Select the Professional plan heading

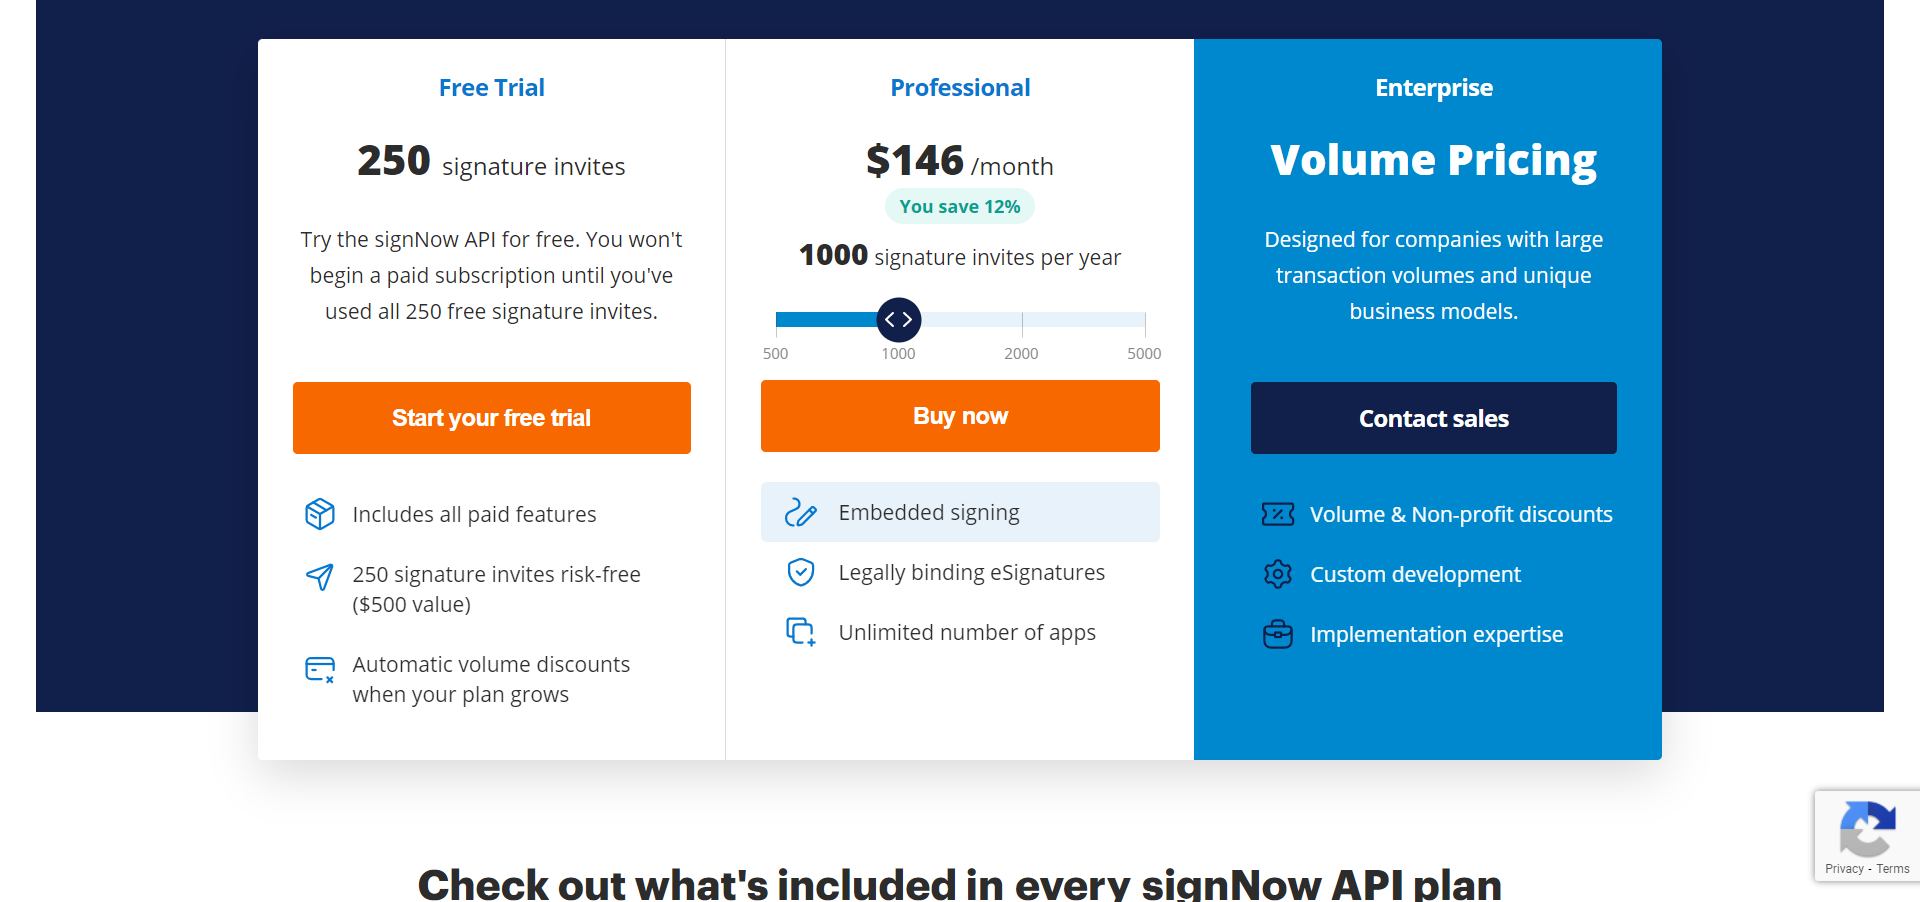click(959, 88)
